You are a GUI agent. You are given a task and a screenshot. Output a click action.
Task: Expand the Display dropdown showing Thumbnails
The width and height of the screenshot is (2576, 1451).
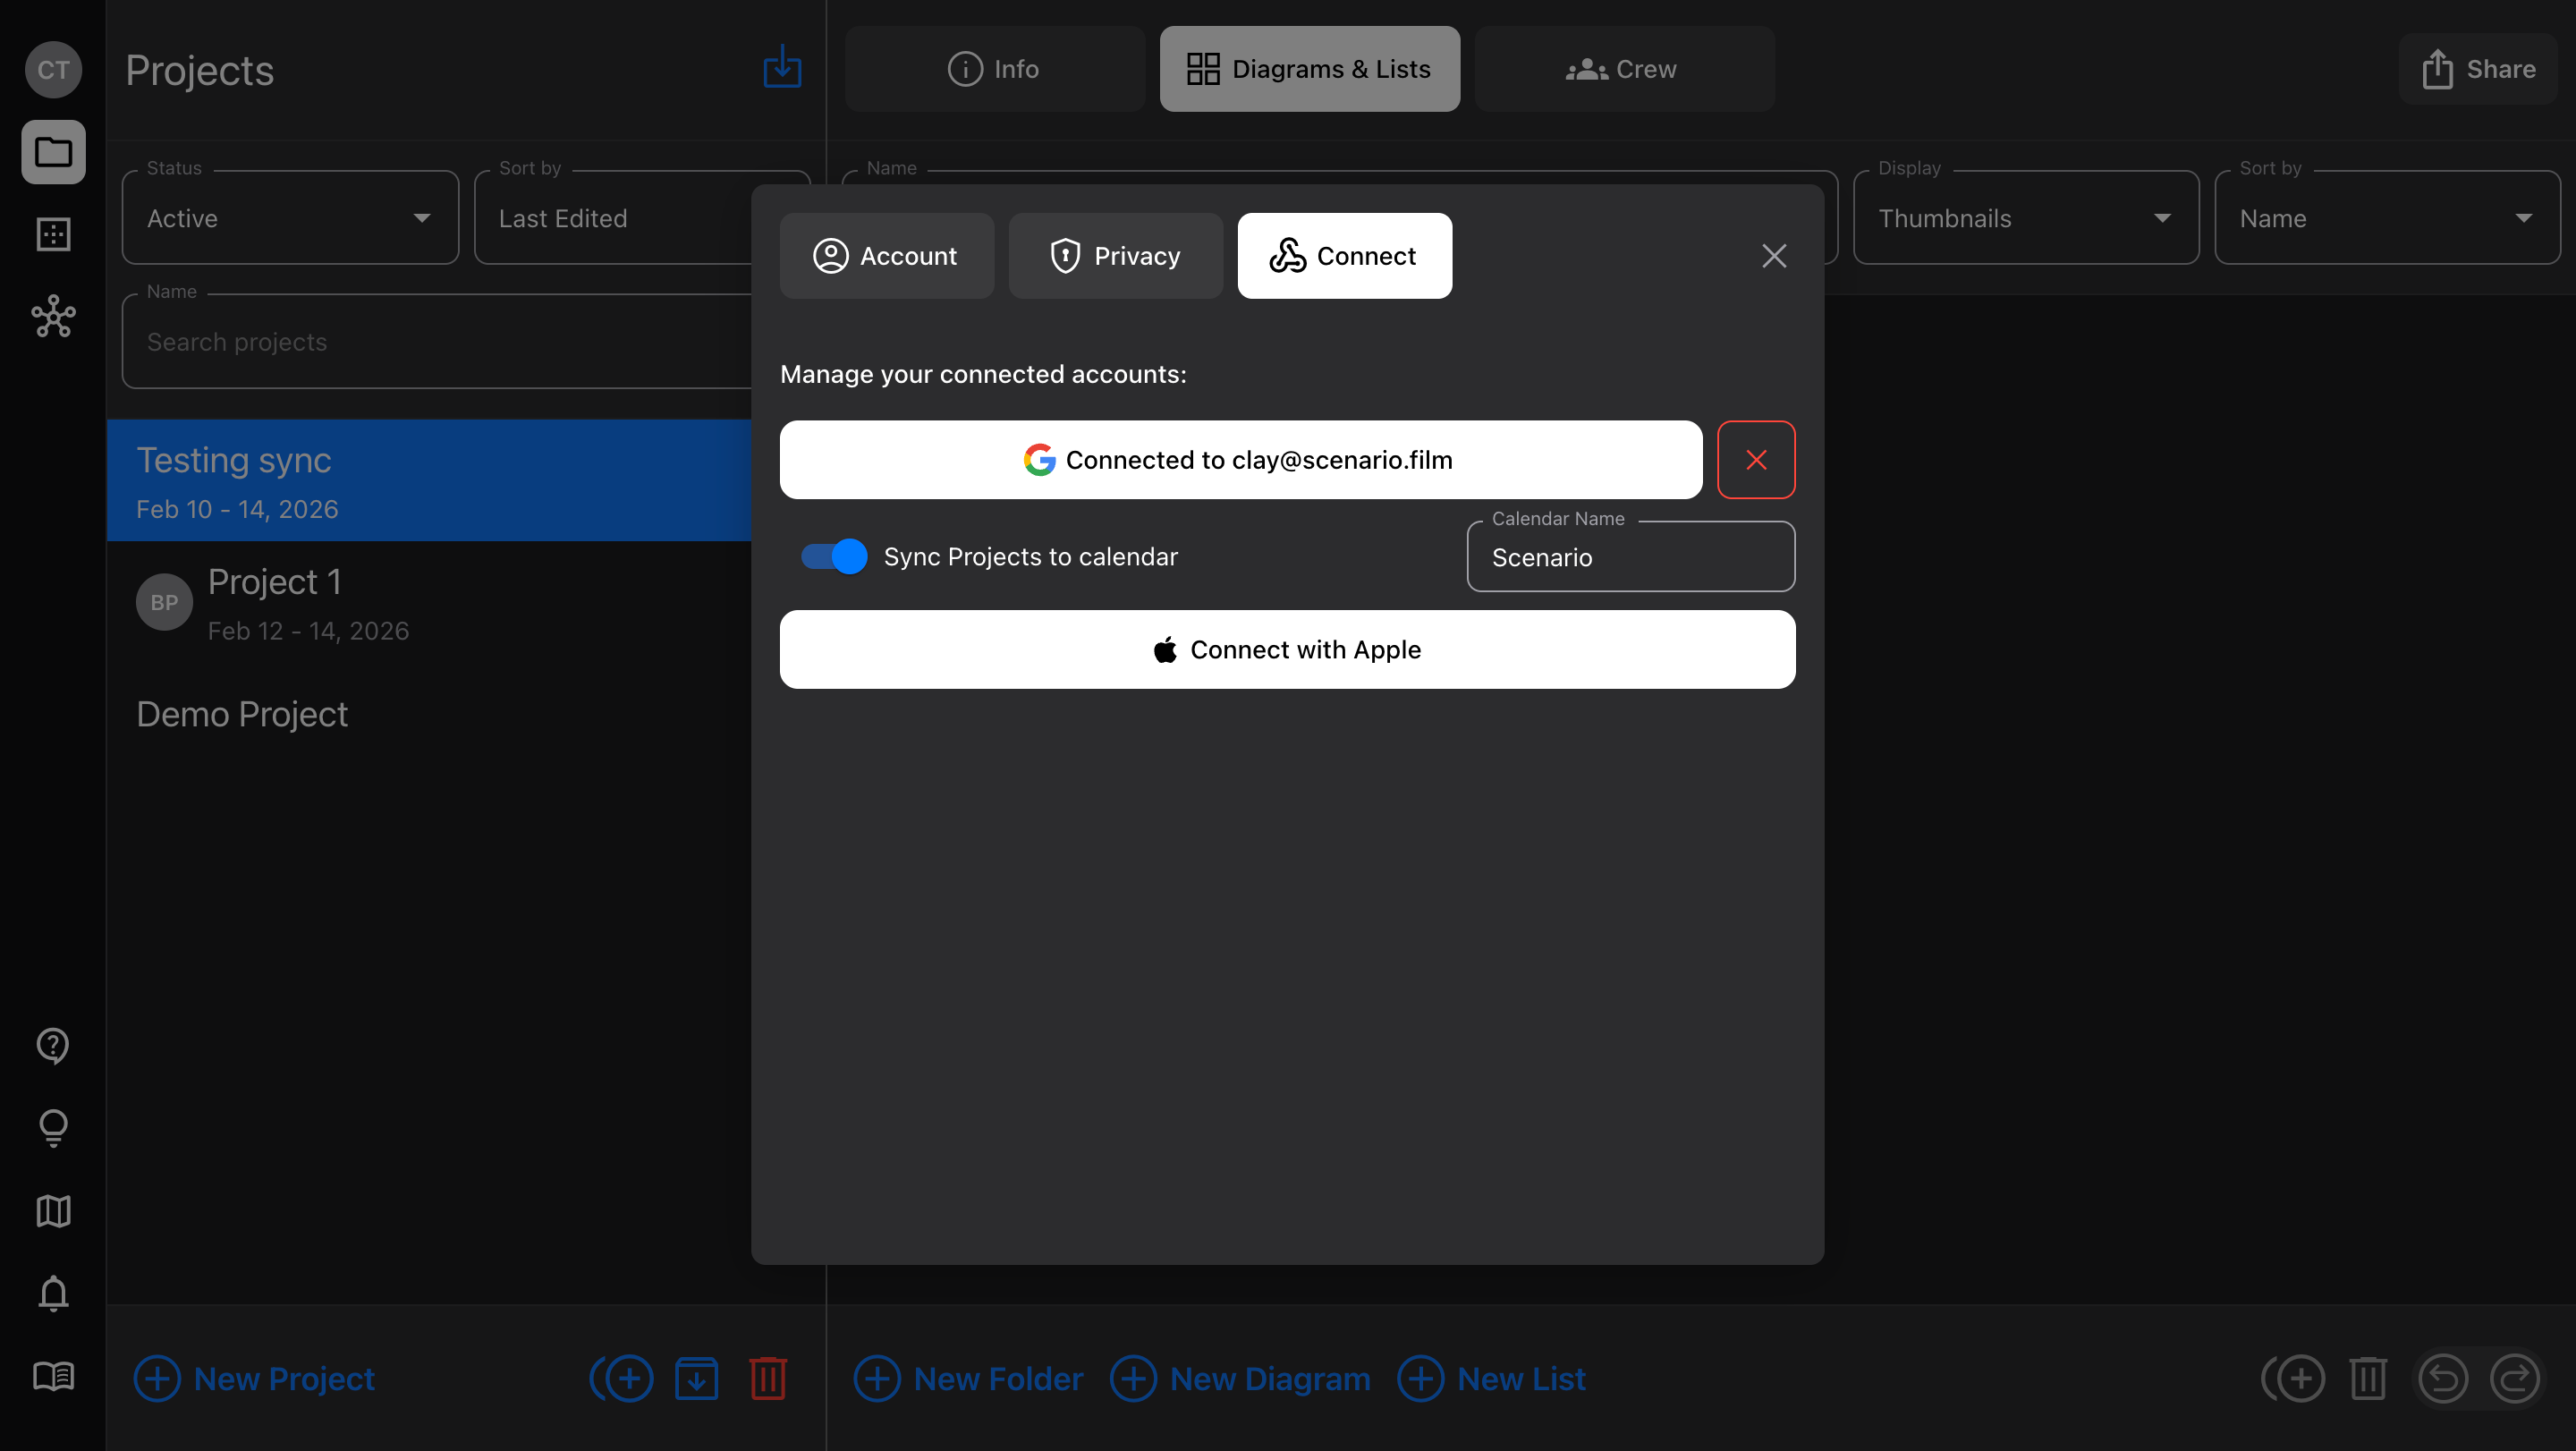coord(2025,218)
